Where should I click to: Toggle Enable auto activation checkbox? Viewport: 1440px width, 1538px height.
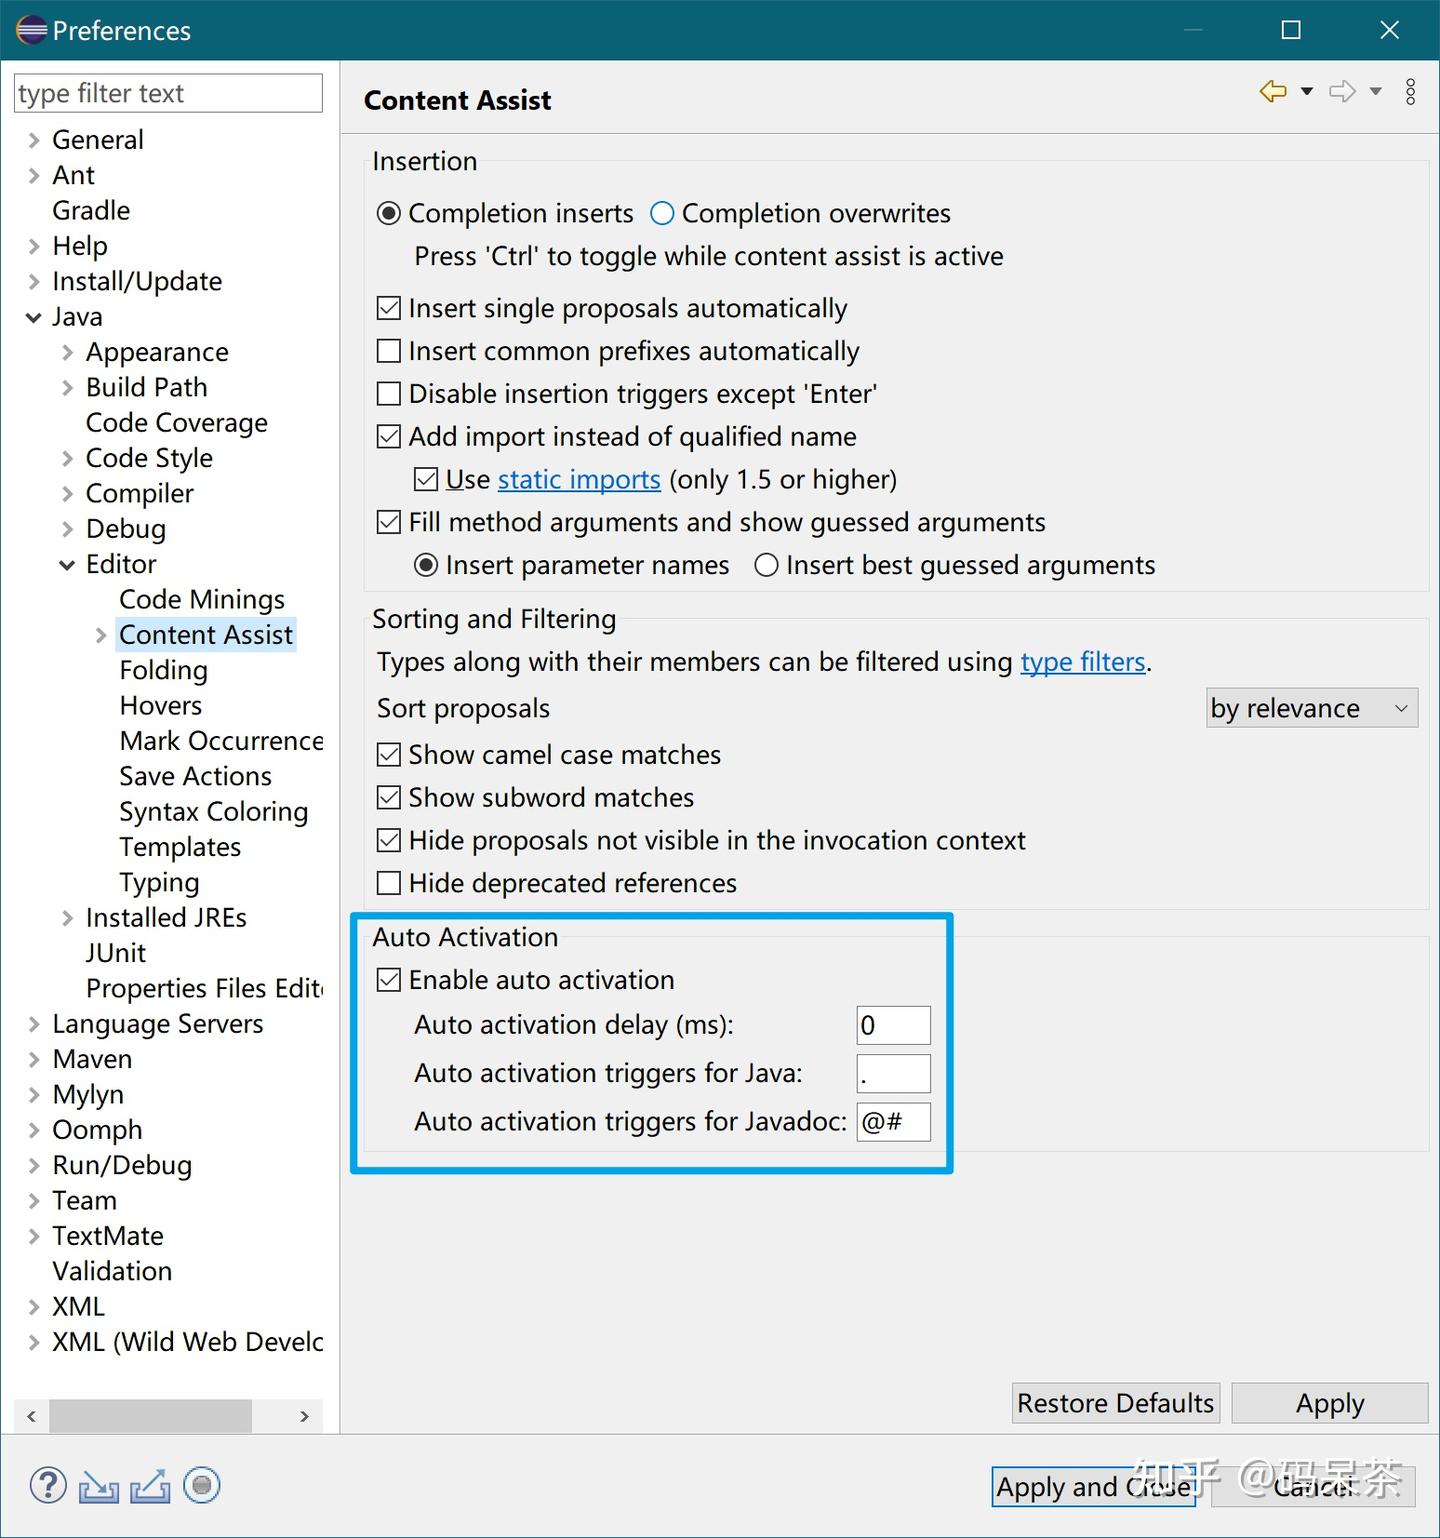(x=389, y=980)
